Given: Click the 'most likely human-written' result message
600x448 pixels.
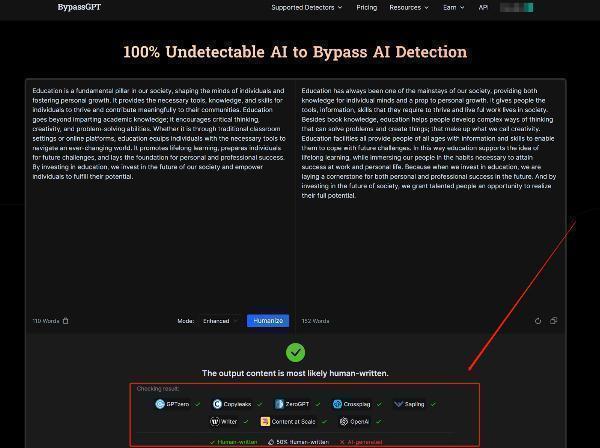Looking at the screenshot, I should click(x=295, y=373).
